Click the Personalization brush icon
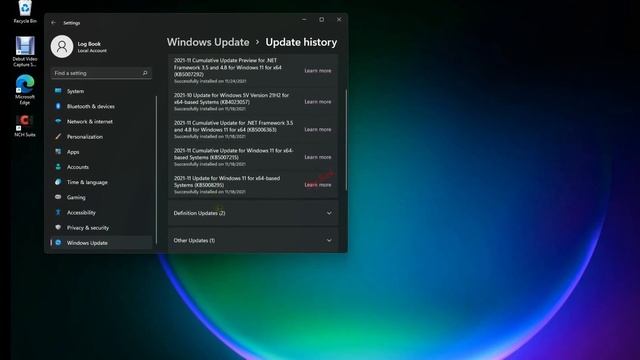 tap(58, 136)
